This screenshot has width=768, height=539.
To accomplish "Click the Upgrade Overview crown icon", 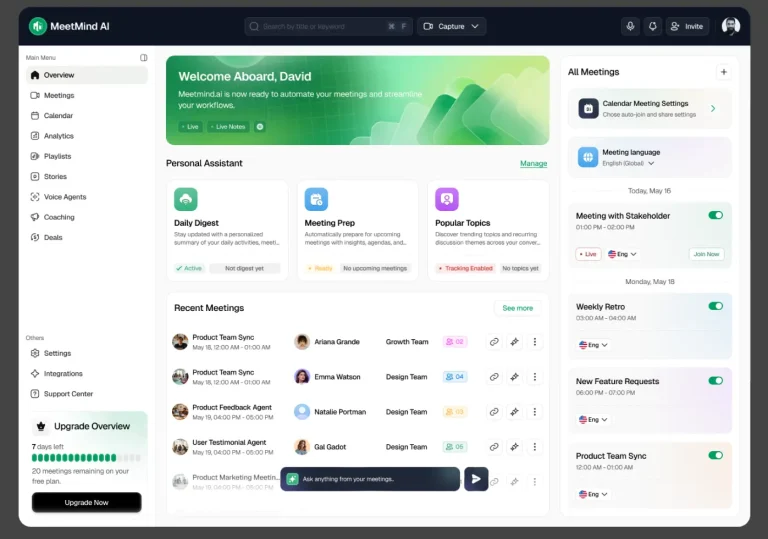I will [41, 426].
